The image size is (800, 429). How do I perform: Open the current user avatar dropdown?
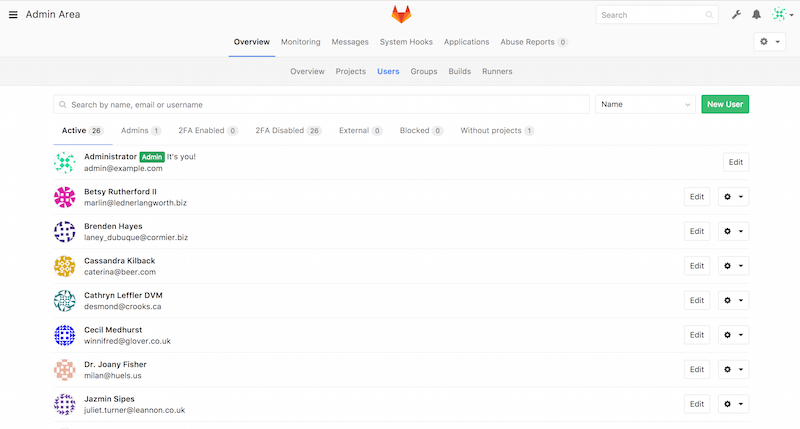click(x=781, y=15)
